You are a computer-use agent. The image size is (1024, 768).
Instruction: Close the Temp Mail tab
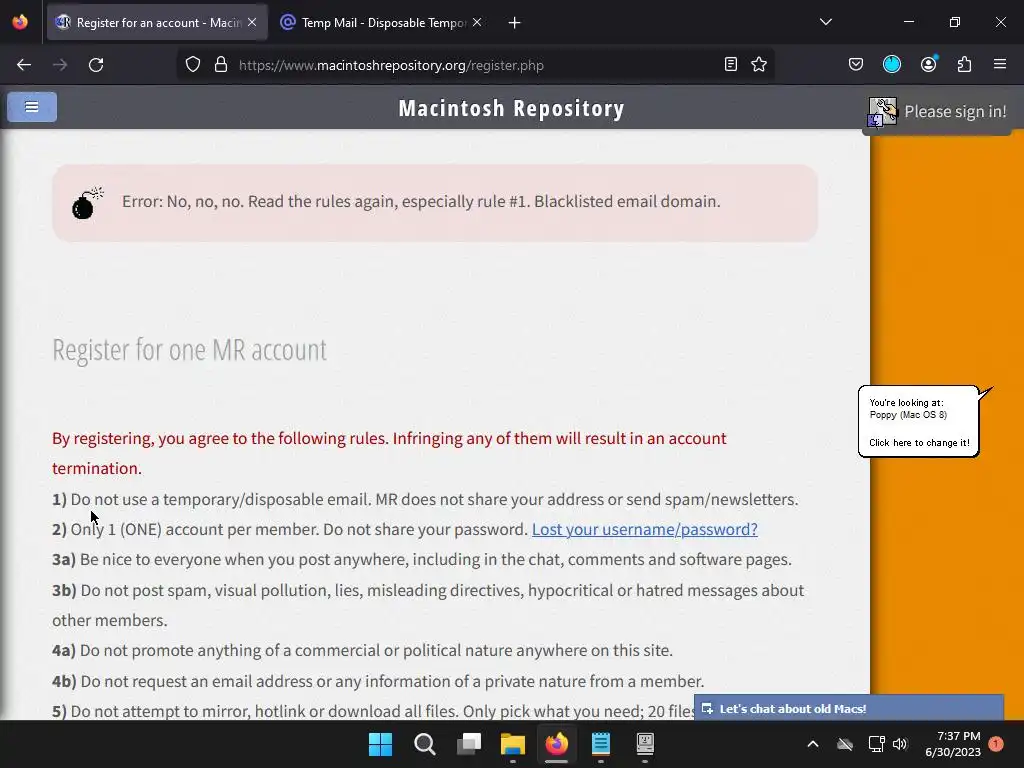[x=477, y=23]
